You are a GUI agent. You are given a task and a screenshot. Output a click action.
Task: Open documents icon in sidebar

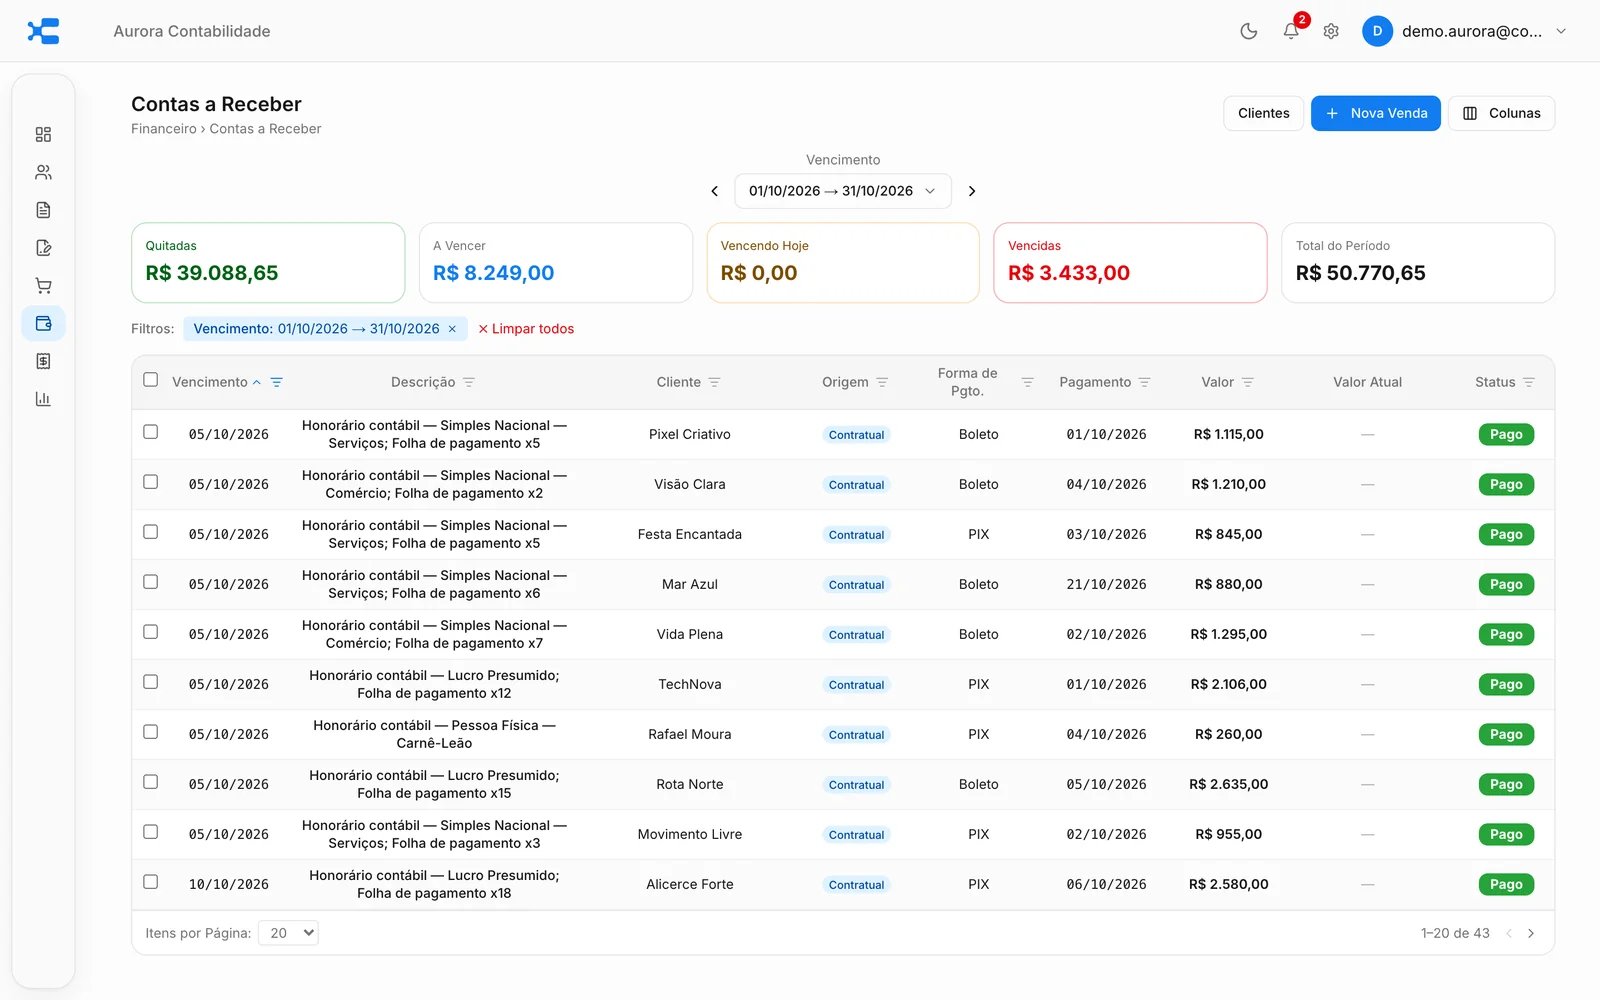[x=43, y=210]
